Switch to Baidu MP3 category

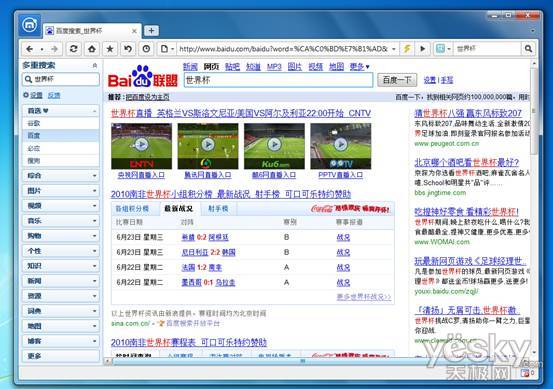point(274,67)
